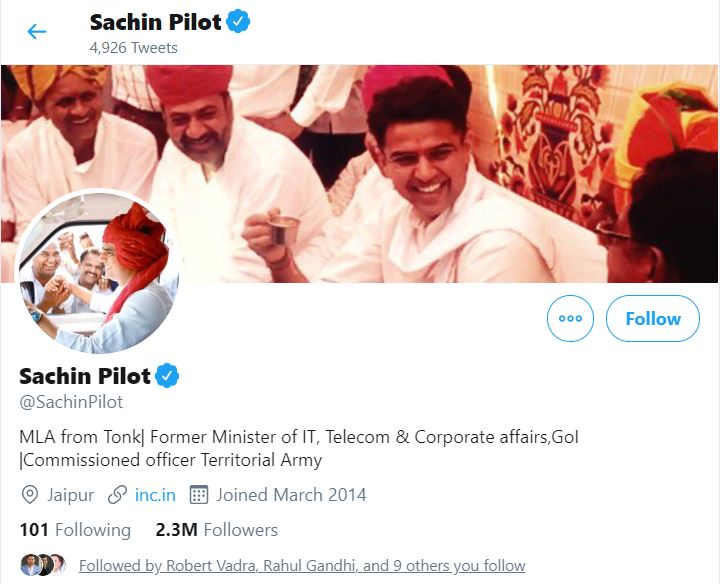Click the back arrow icon

click(37, 32)
